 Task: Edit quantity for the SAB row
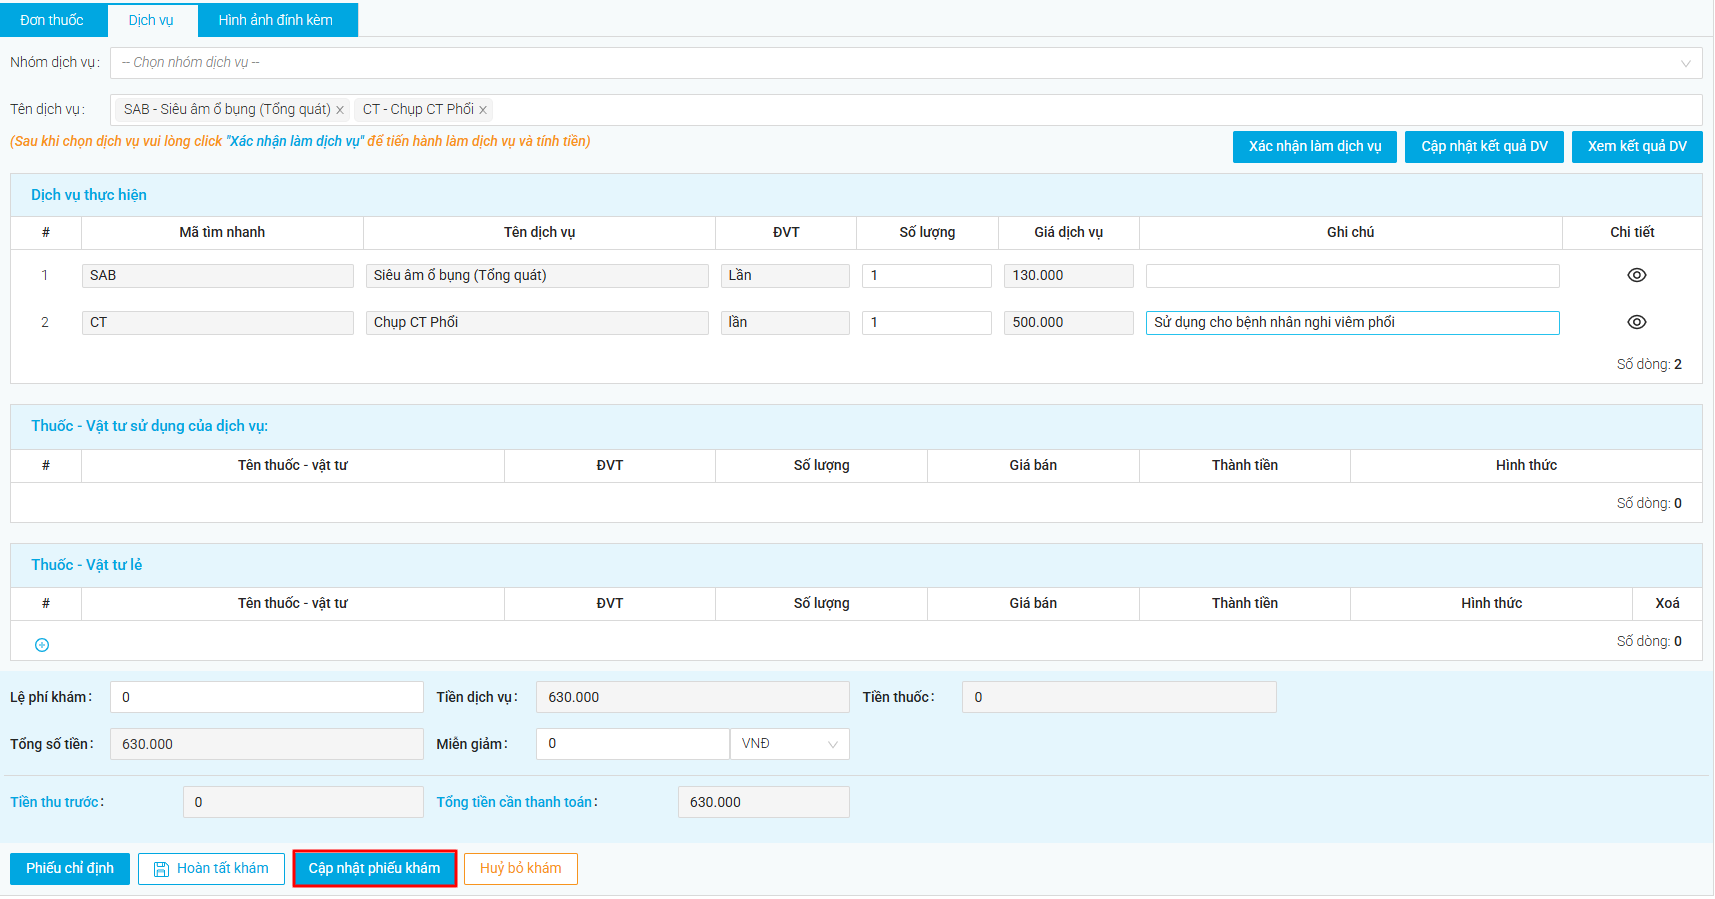point(927,276)
